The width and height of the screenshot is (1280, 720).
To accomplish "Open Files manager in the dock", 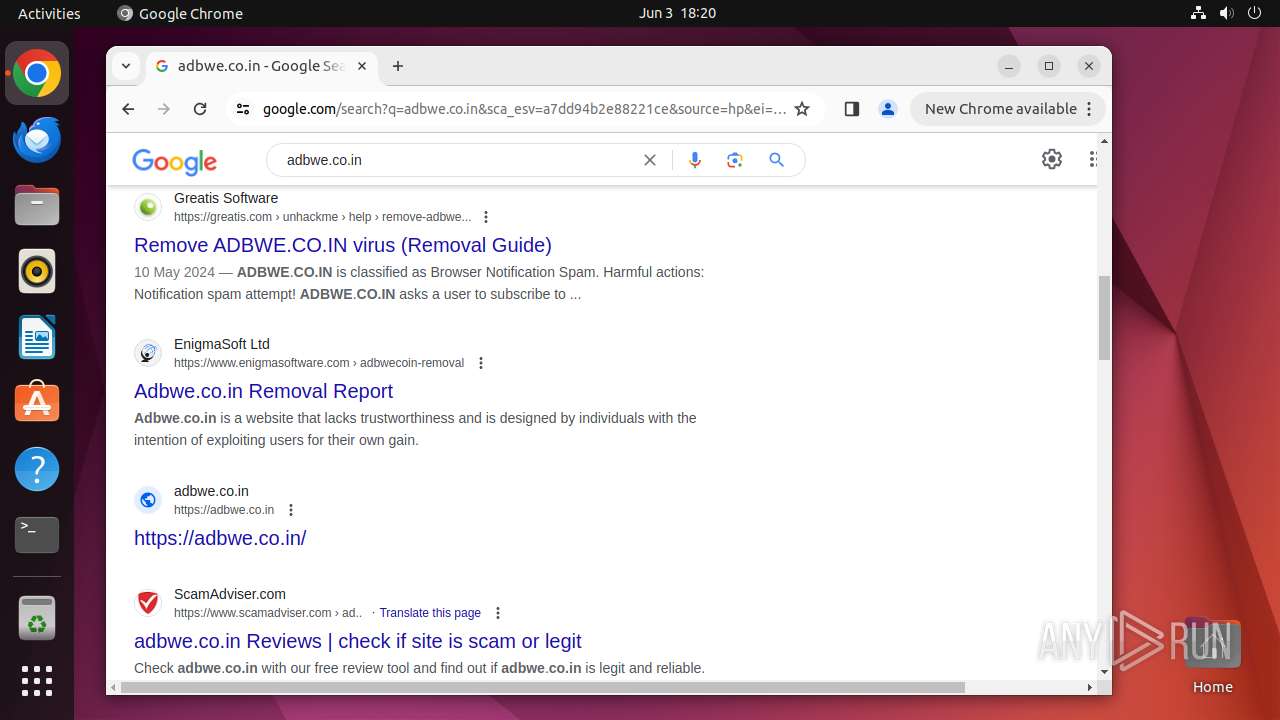I will [37, 205].
